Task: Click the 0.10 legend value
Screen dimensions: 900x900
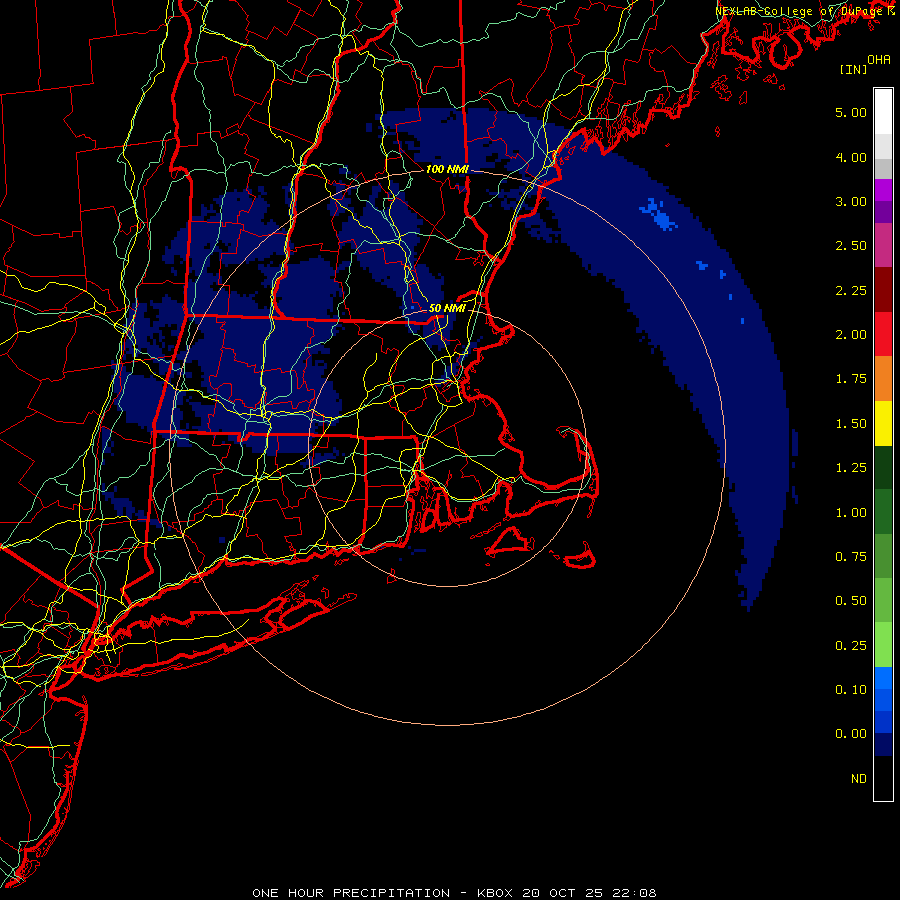Action: (x=851, y=690)
